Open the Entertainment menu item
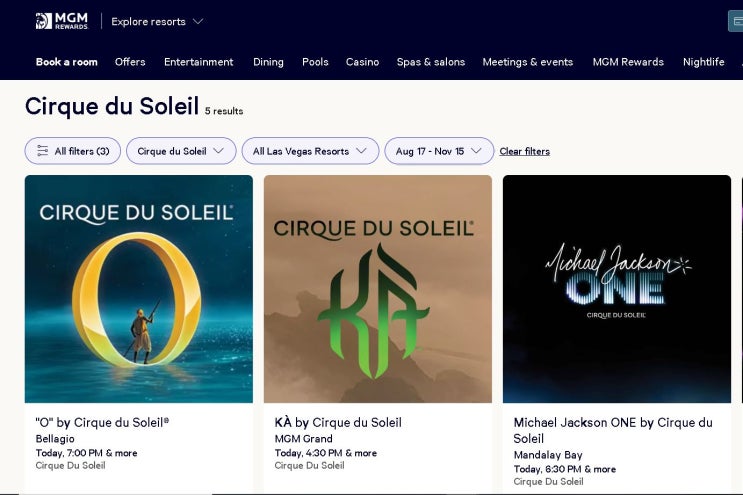Viewport: 743px width, 495px height. pos(199,62)
